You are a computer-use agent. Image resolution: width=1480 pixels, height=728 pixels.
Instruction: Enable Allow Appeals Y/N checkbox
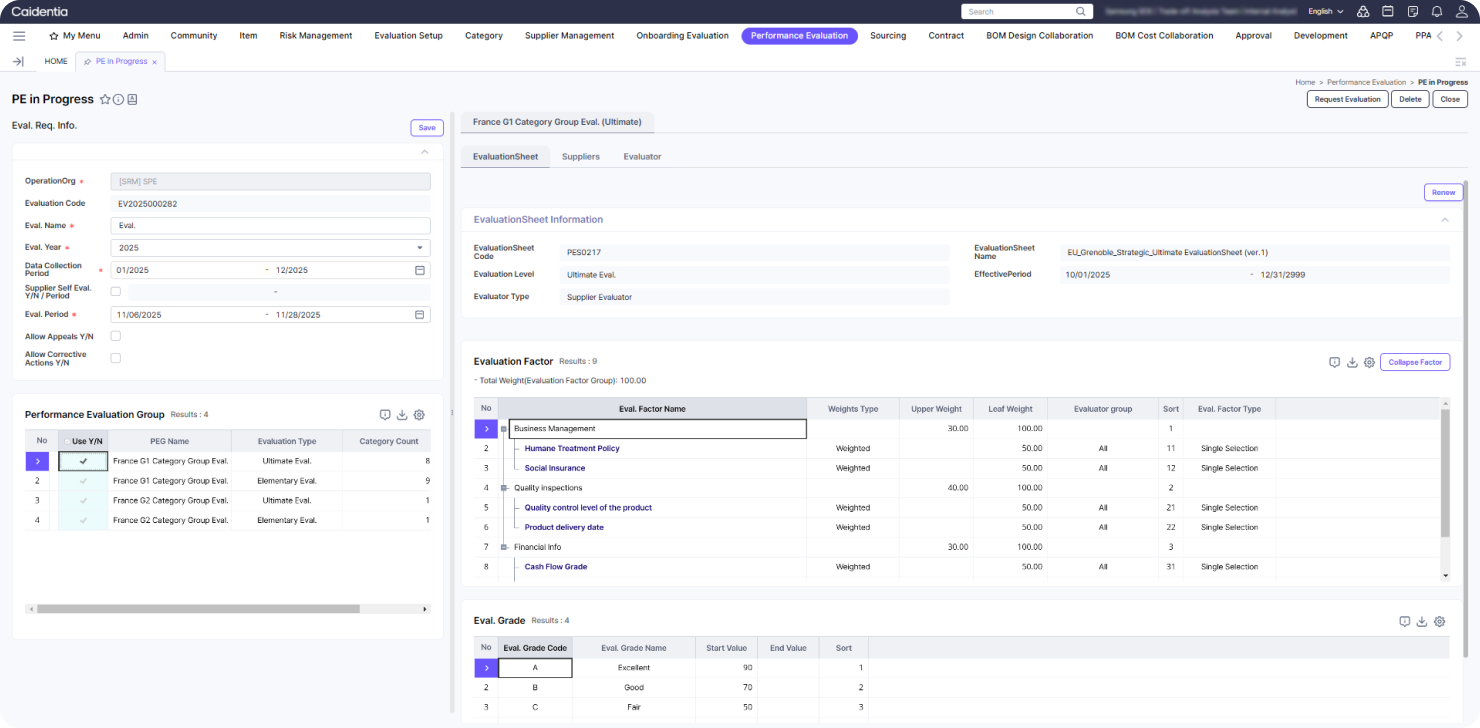[116, 336]
